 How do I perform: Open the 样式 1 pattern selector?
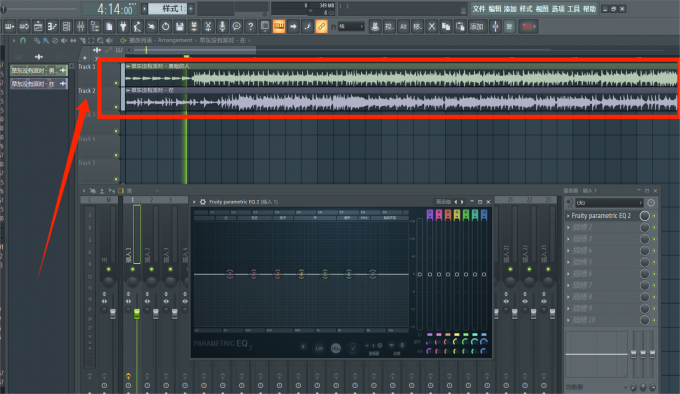pos(168,9)
